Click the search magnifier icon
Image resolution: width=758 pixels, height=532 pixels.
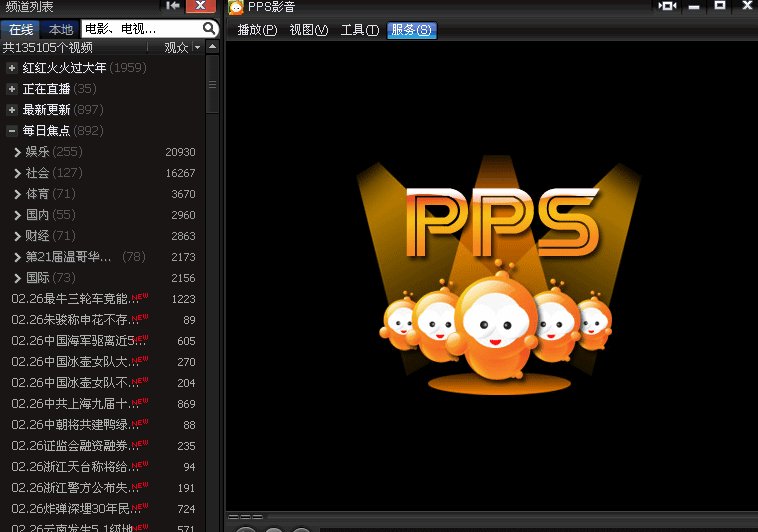pyautogui.click(x=209, y=29)
